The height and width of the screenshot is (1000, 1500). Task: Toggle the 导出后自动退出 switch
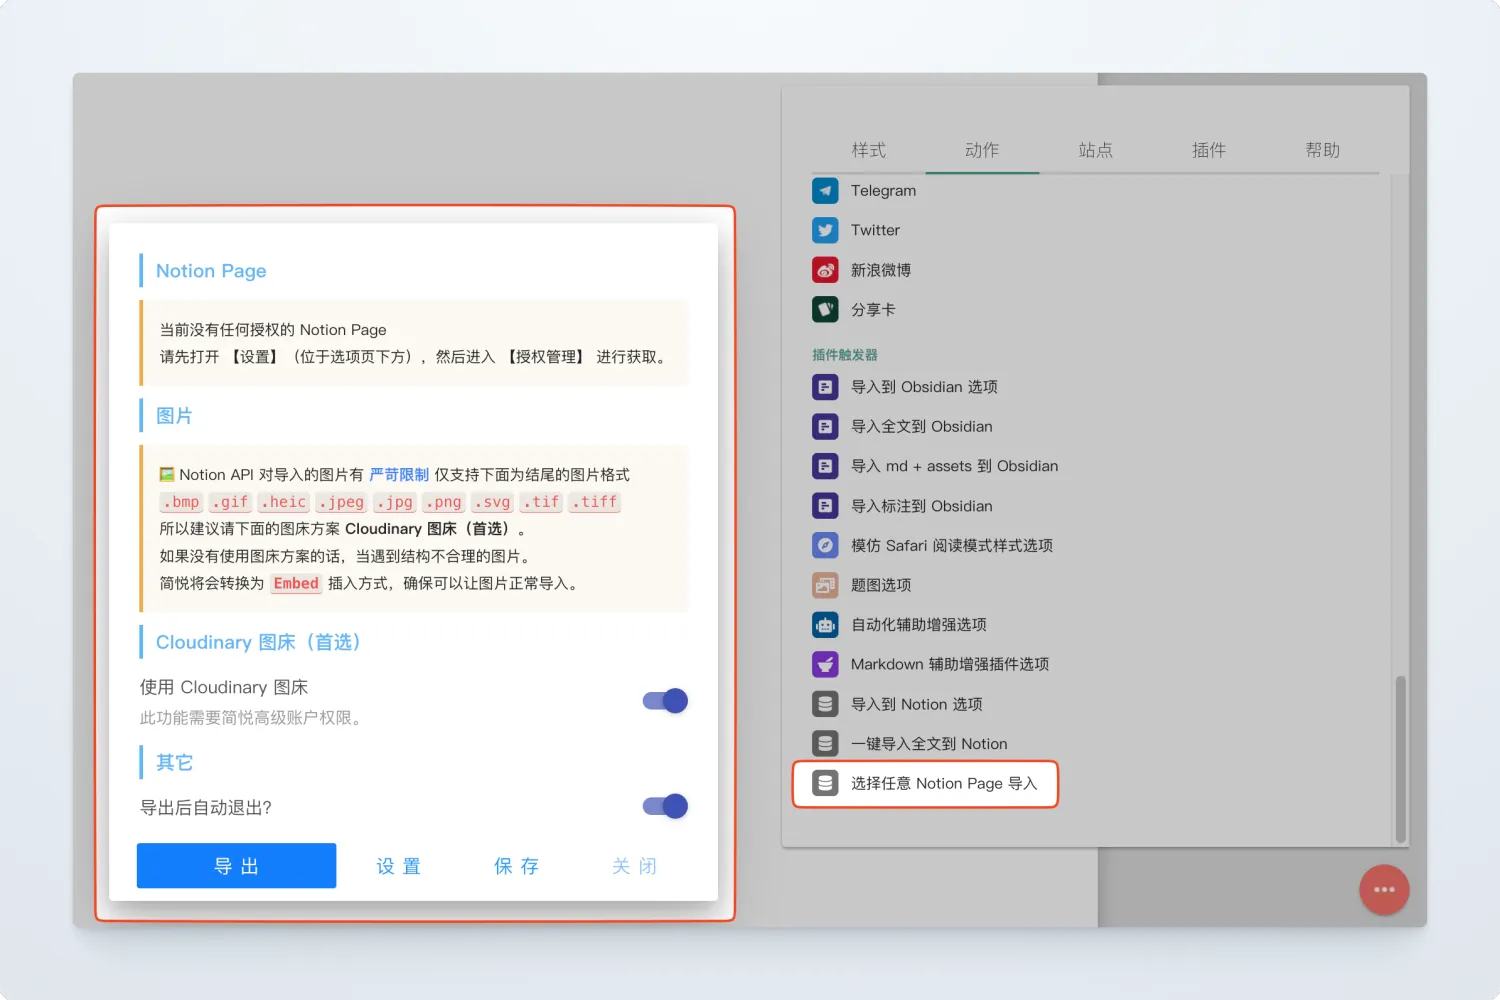pyautogui.click(x=665, y=806)
